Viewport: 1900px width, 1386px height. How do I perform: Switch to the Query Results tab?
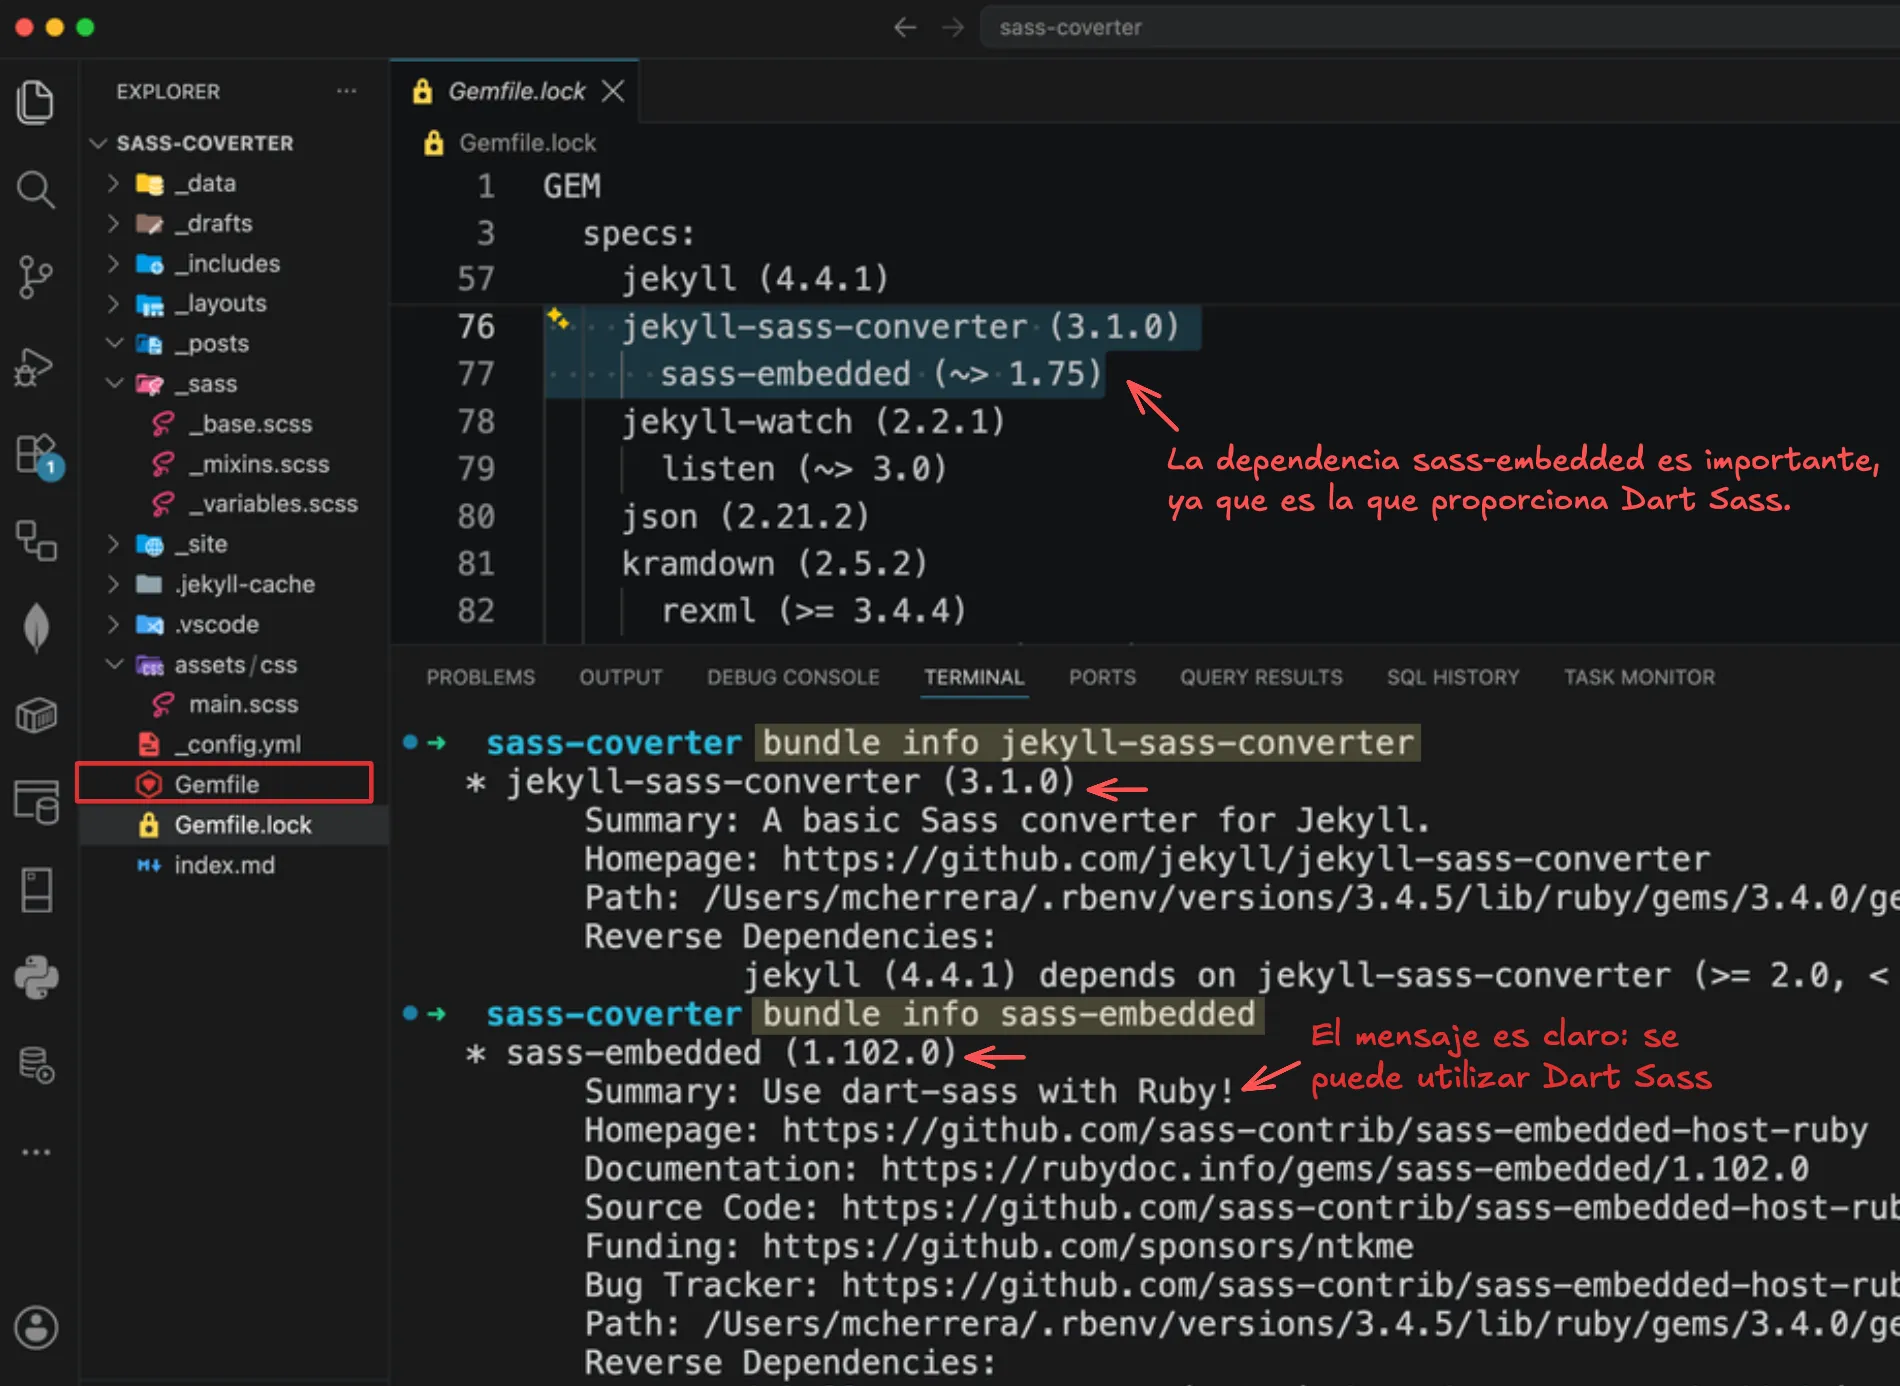point(1261,677)
